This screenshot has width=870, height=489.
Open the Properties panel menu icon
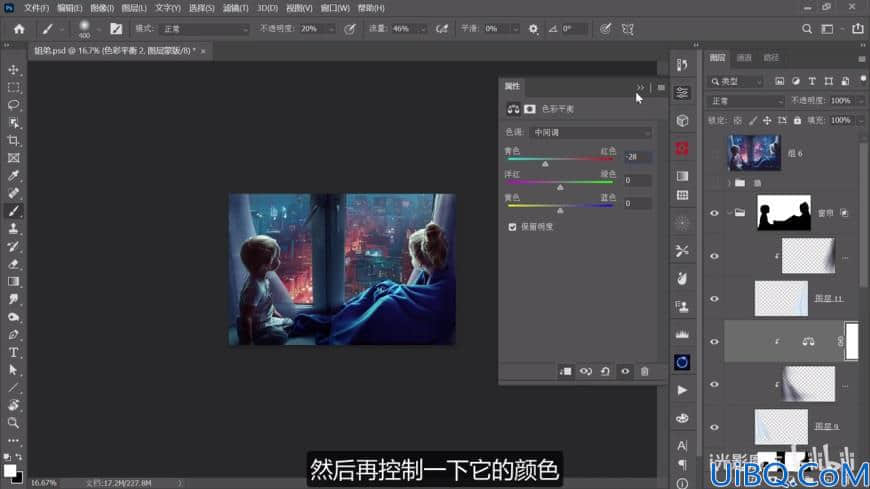[x=661, y=88]
